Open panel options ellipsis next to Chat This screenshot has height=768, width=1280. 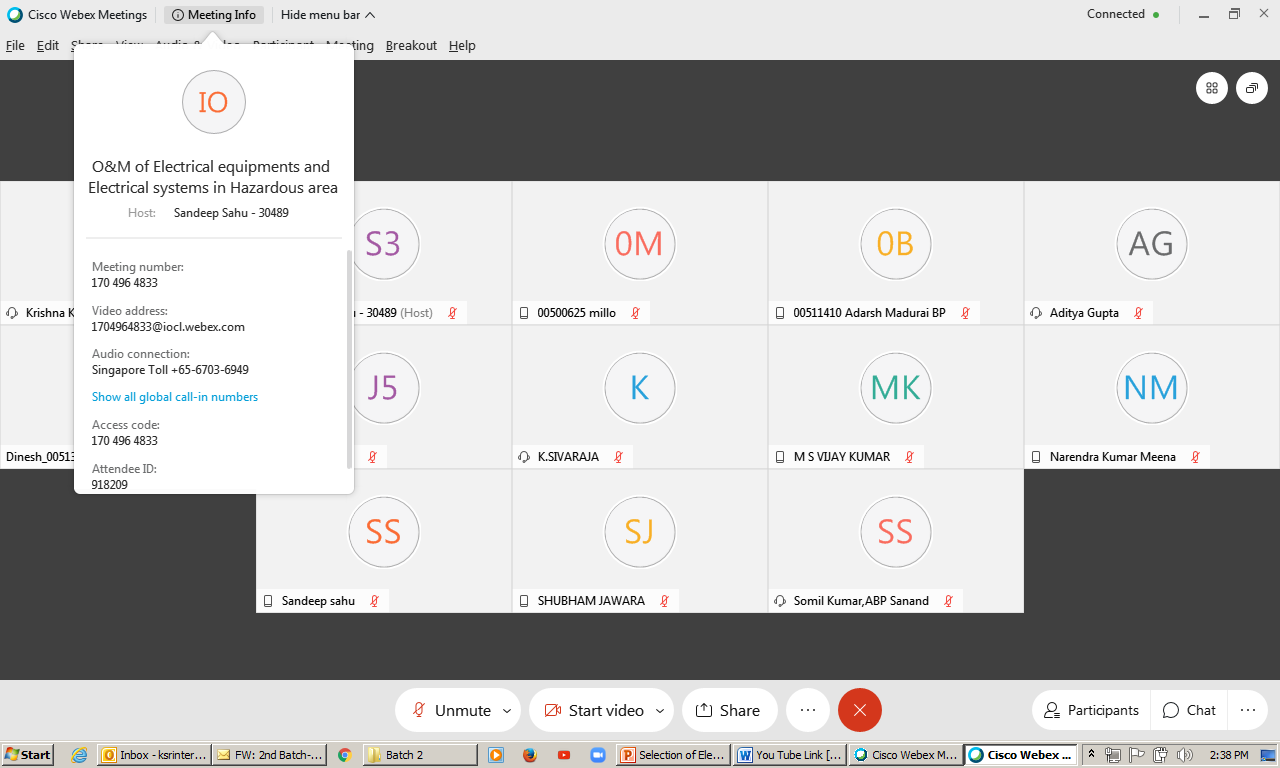tap(1247, 710)
